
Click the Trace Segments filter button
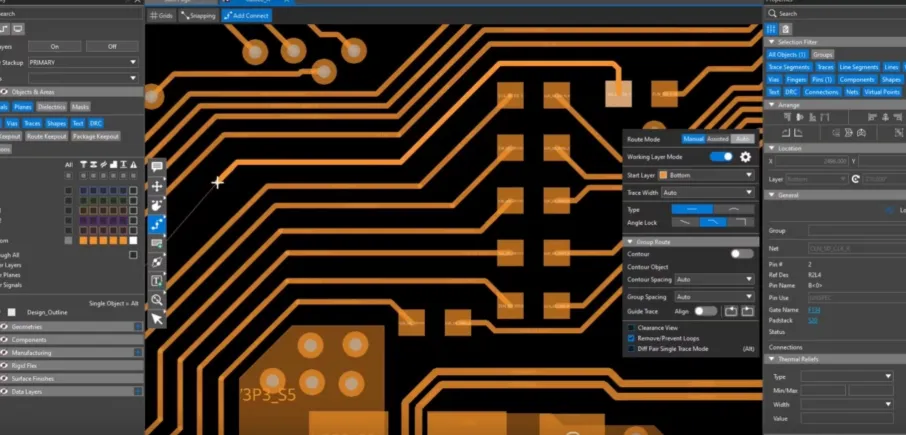coord(789,67)
